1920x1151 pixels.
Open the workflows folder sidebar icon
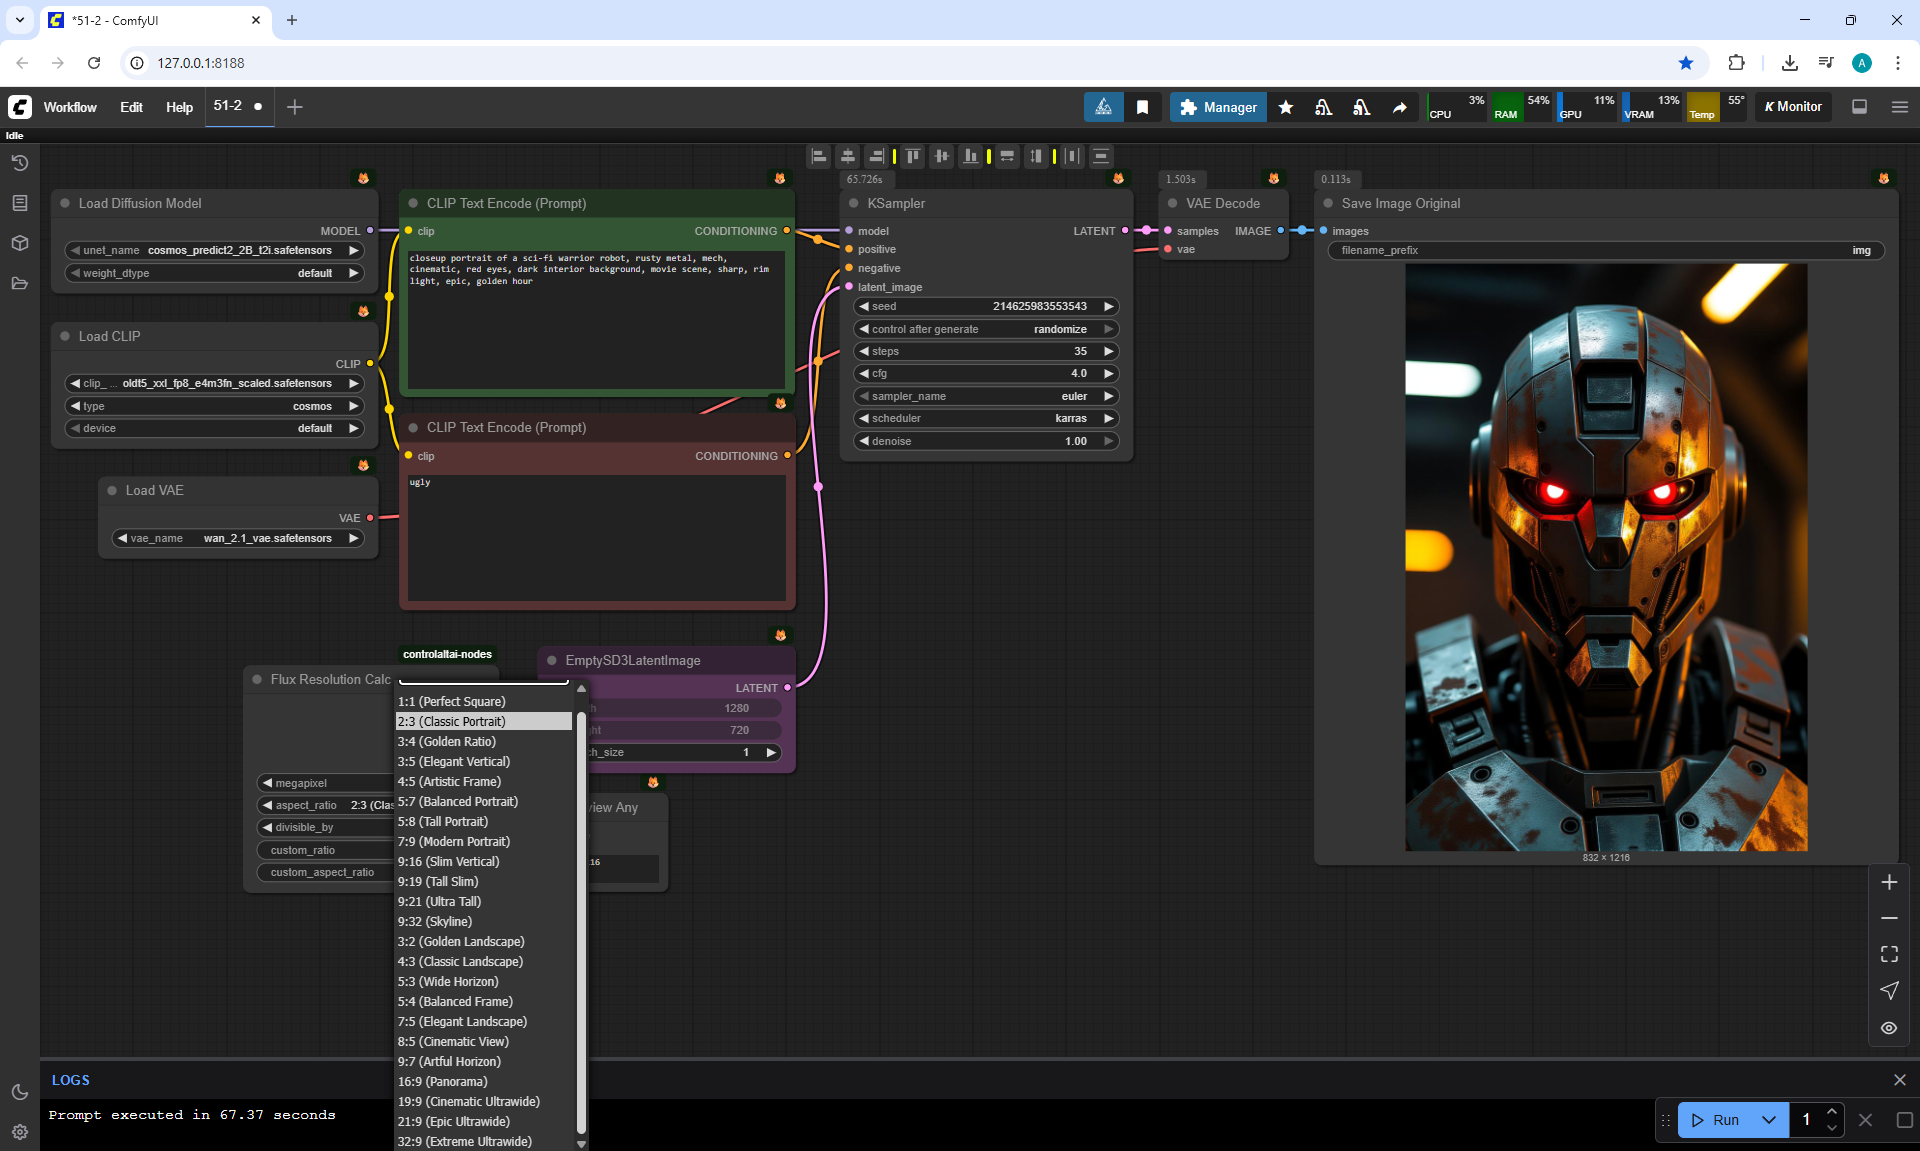(19, 283)
